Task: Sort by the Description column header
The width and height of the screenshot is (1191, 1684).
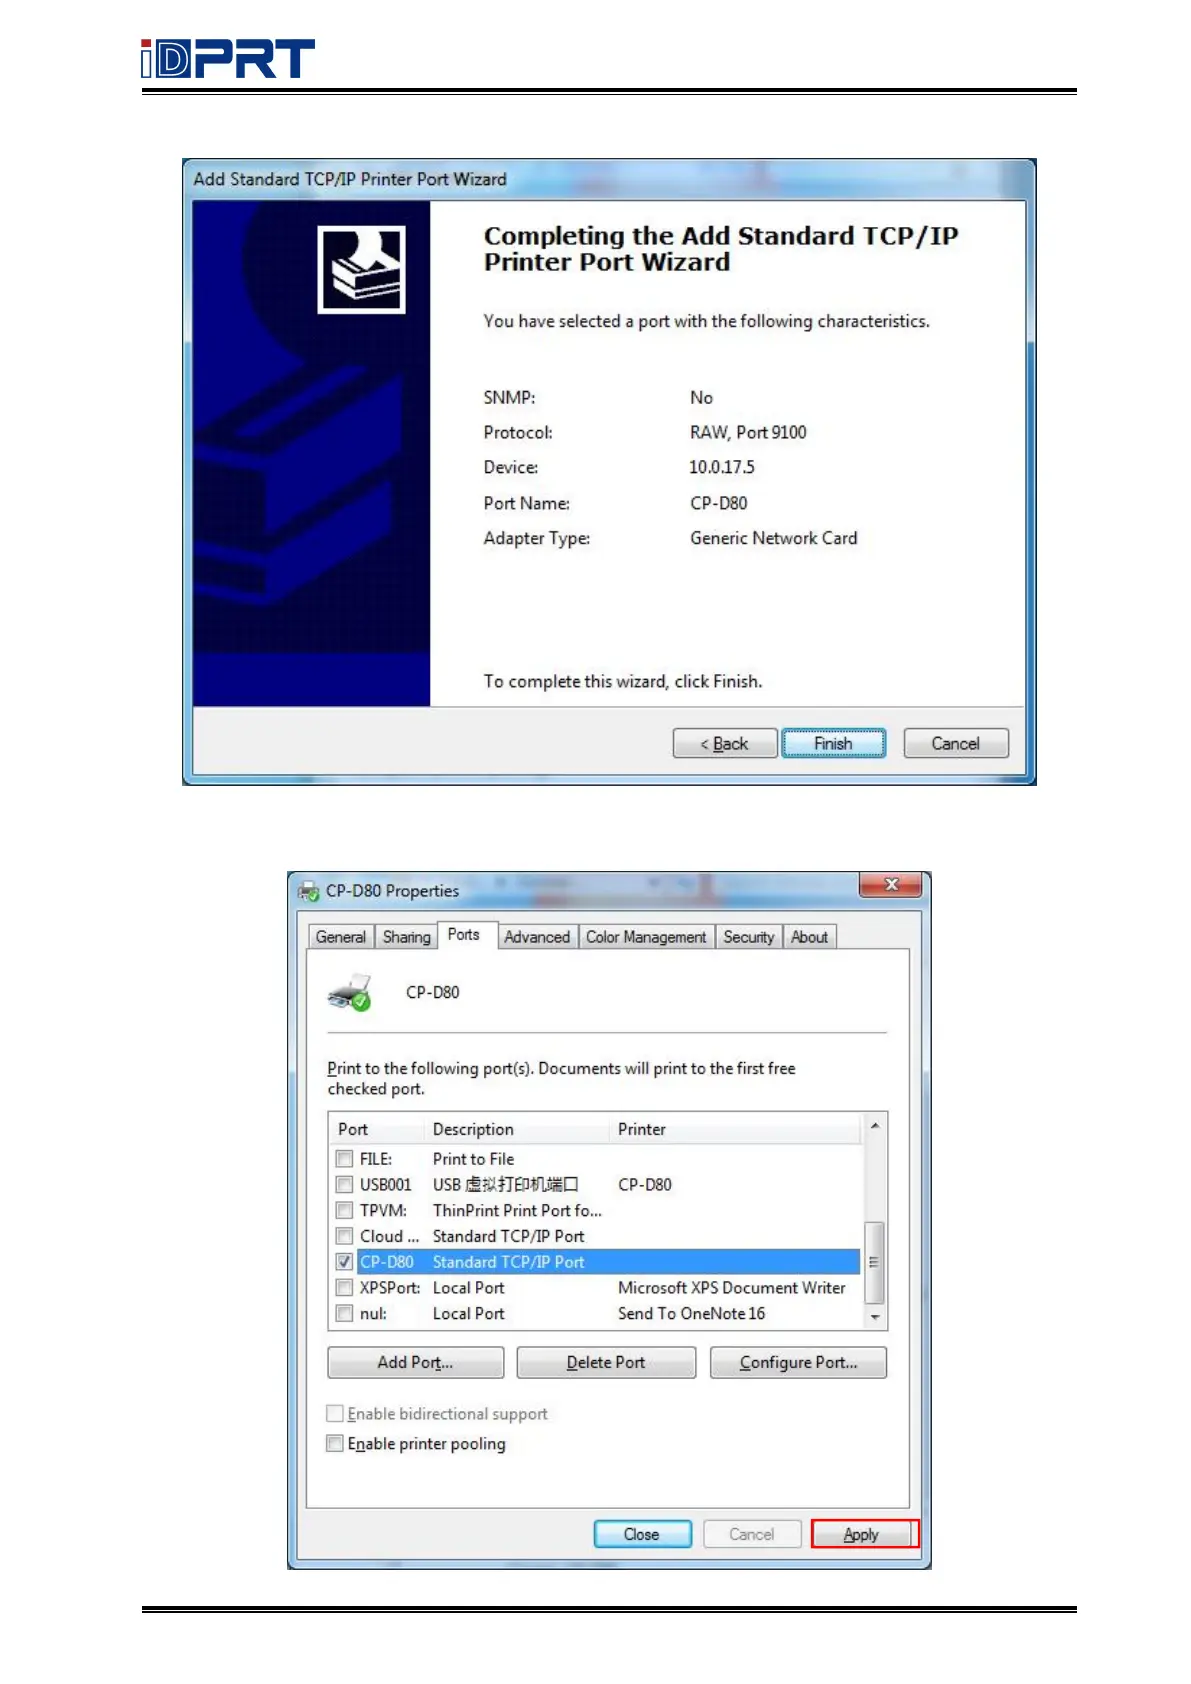Action: 517,1130
